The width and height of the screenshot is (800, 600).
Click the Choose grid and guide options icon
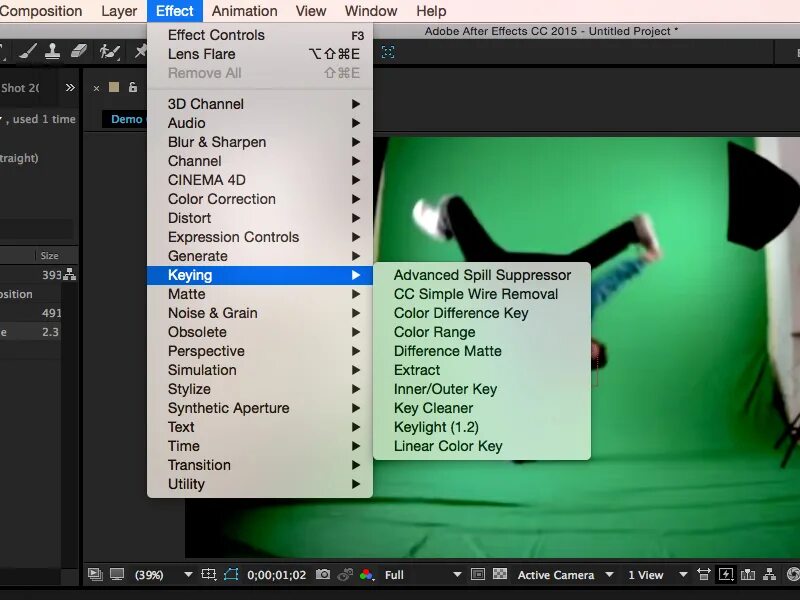209,574
